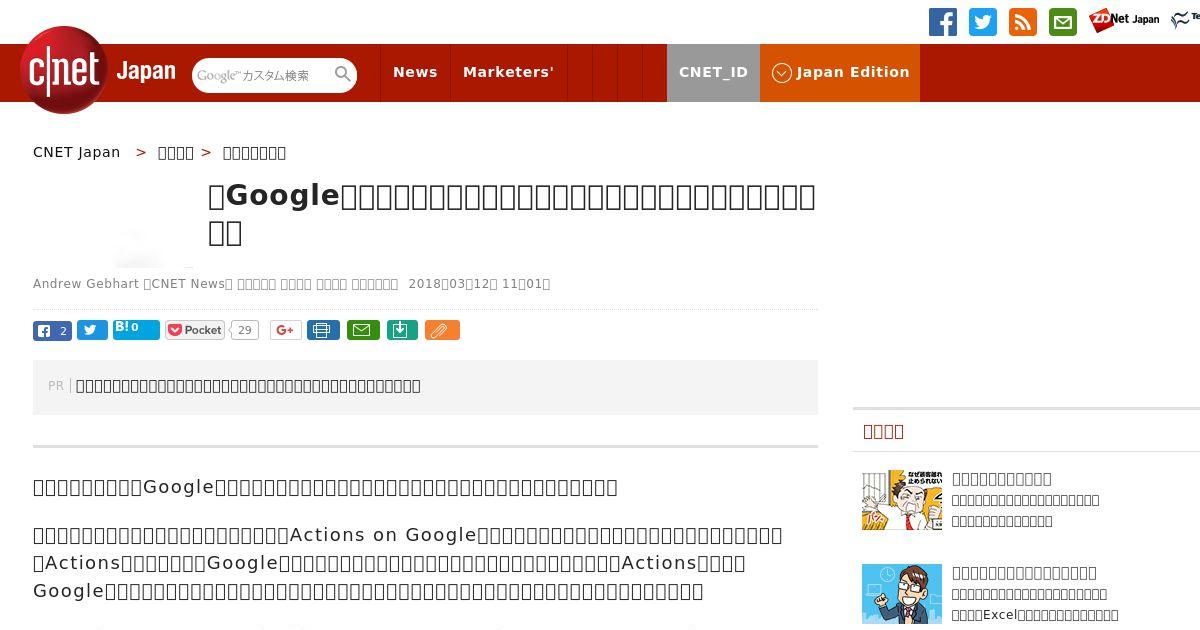Screen dimensions: 1200x630
Task: Email the article with green envelope share button
Action: 363,330
